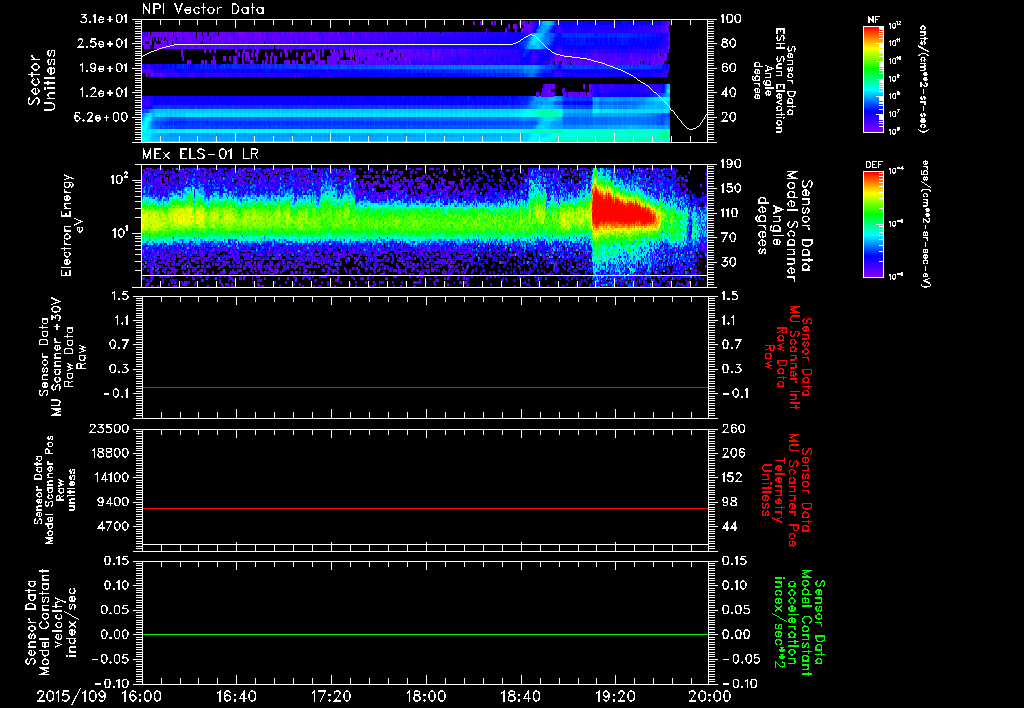
Task: Click the "3.1e+01" sector tick value
Action: [x=106, y=18]
